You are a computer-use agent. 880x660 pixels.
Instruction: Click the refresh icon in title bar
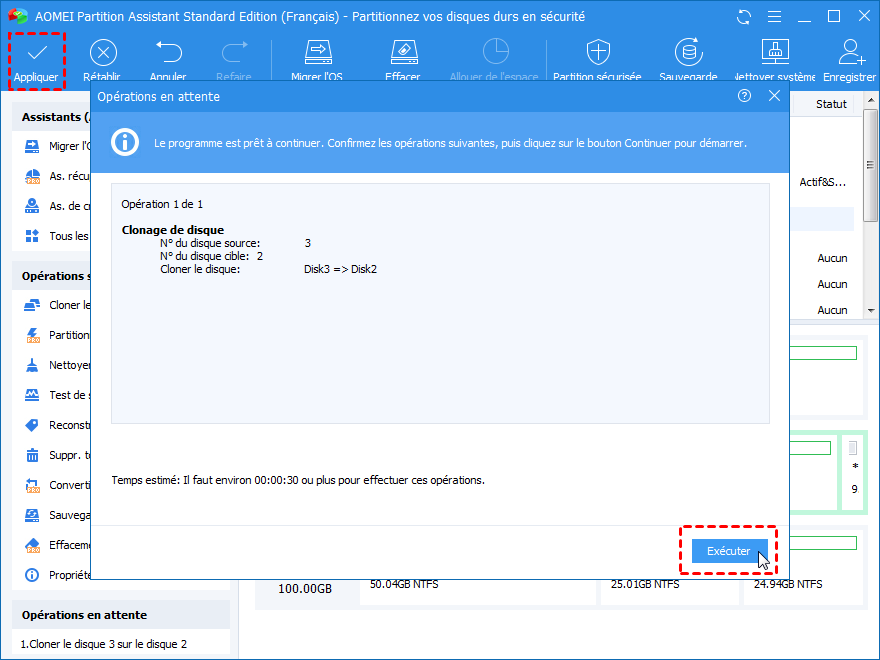click(744, 17)
